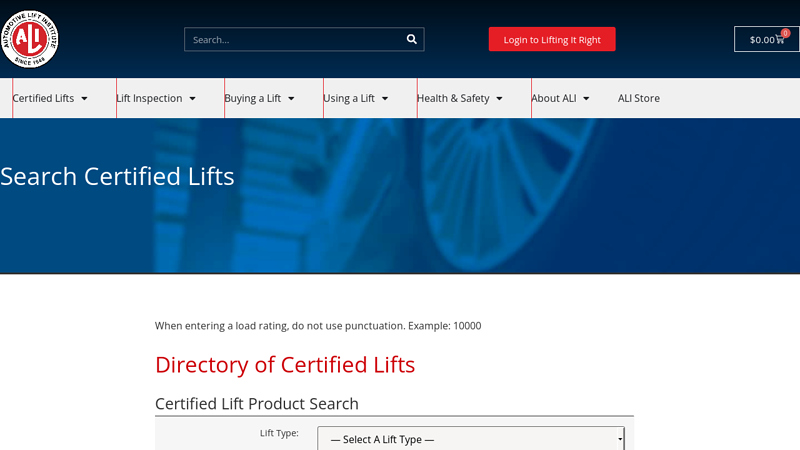800x450 pixels.
Task: Open the Health & Safety menu
Action: point(453,98)
